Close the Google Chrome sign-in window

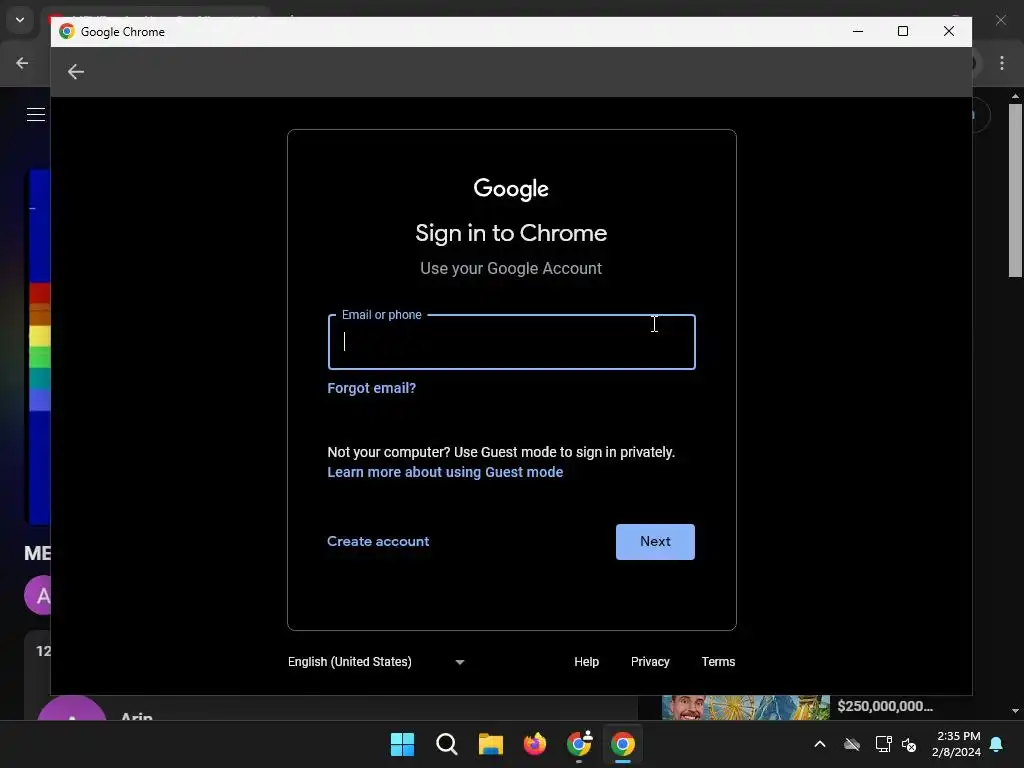click(949, 31)
